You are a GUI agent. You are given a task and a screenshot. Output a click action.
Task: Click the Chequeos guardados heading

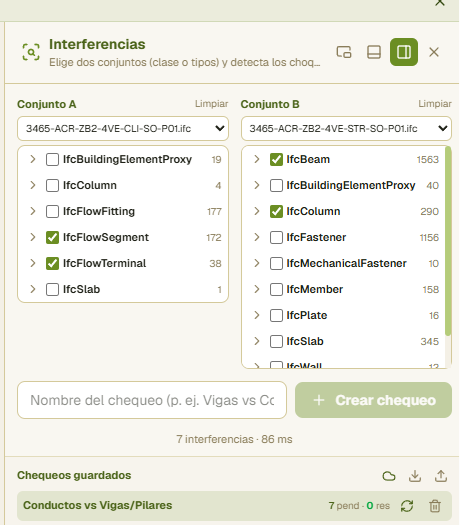tap(74, 475)
